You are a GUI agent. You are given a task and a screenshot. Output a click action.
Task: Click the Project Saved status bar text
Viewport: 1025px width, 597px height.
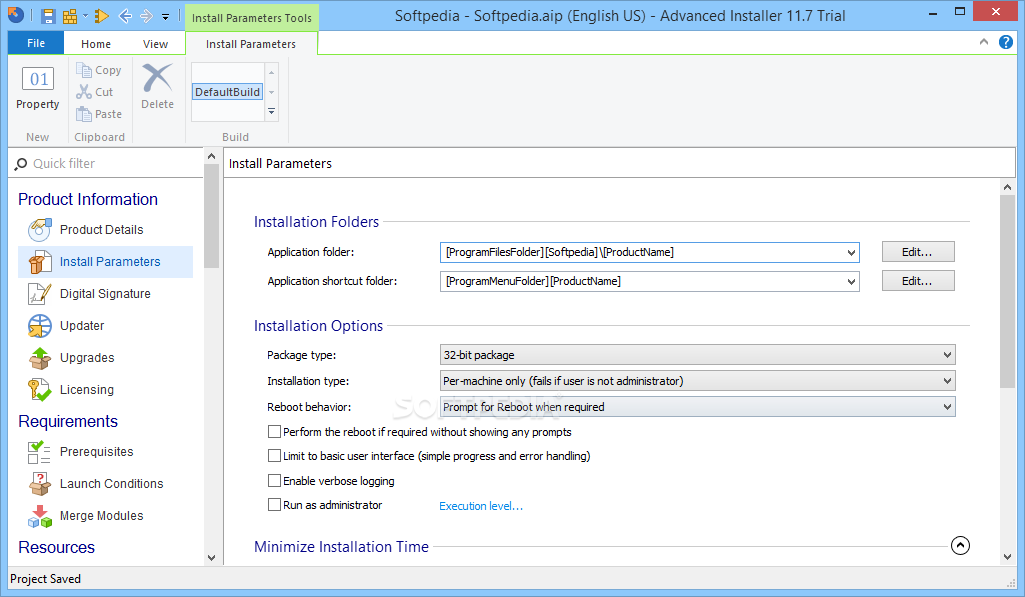point(45,579)
